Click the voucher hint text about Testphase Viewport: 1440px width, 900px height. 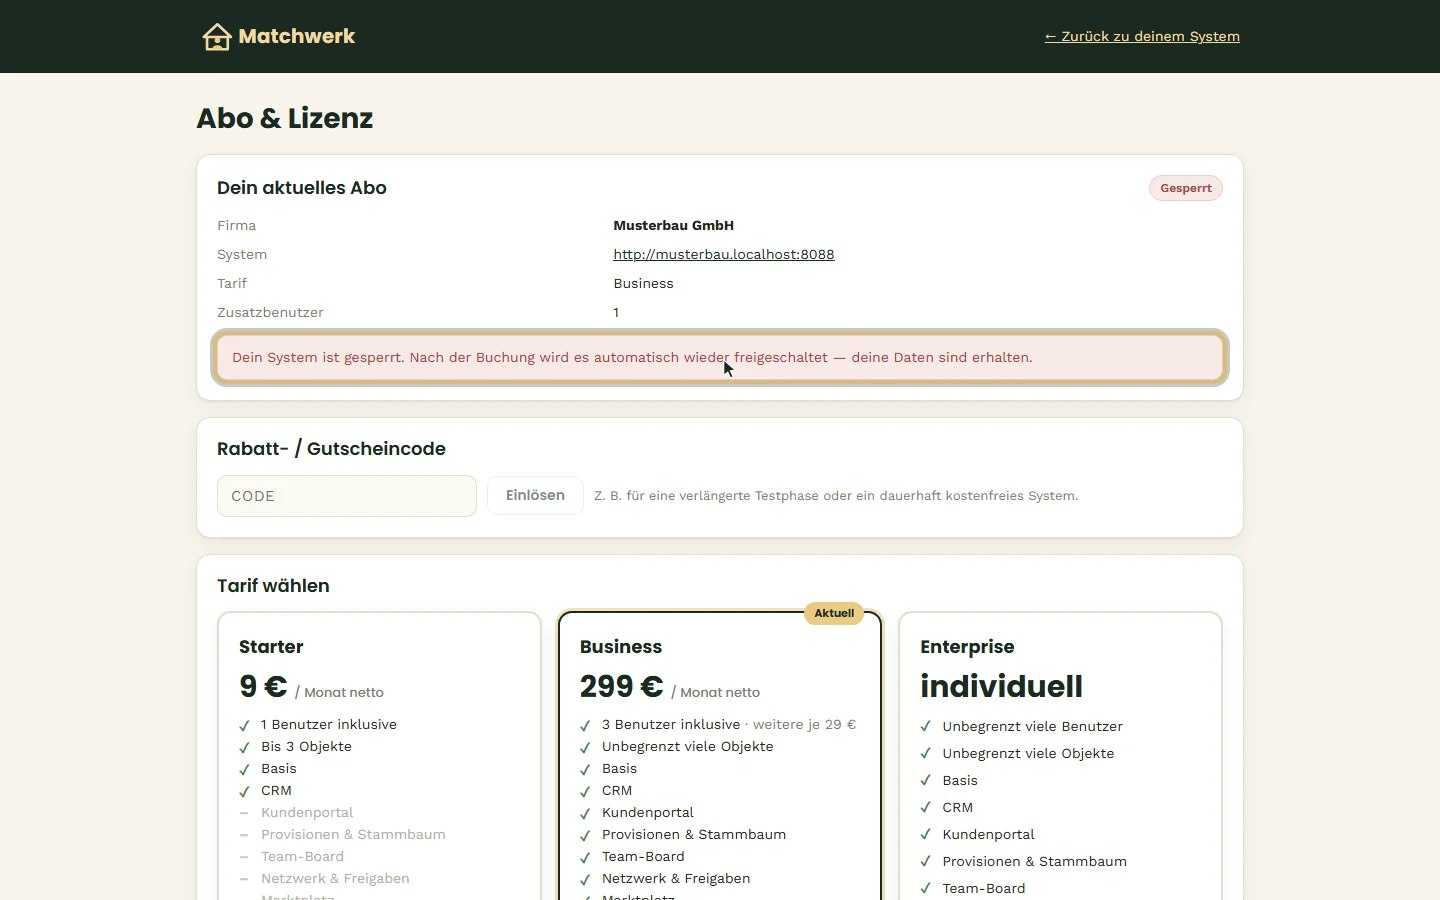(x=836, y=496)
